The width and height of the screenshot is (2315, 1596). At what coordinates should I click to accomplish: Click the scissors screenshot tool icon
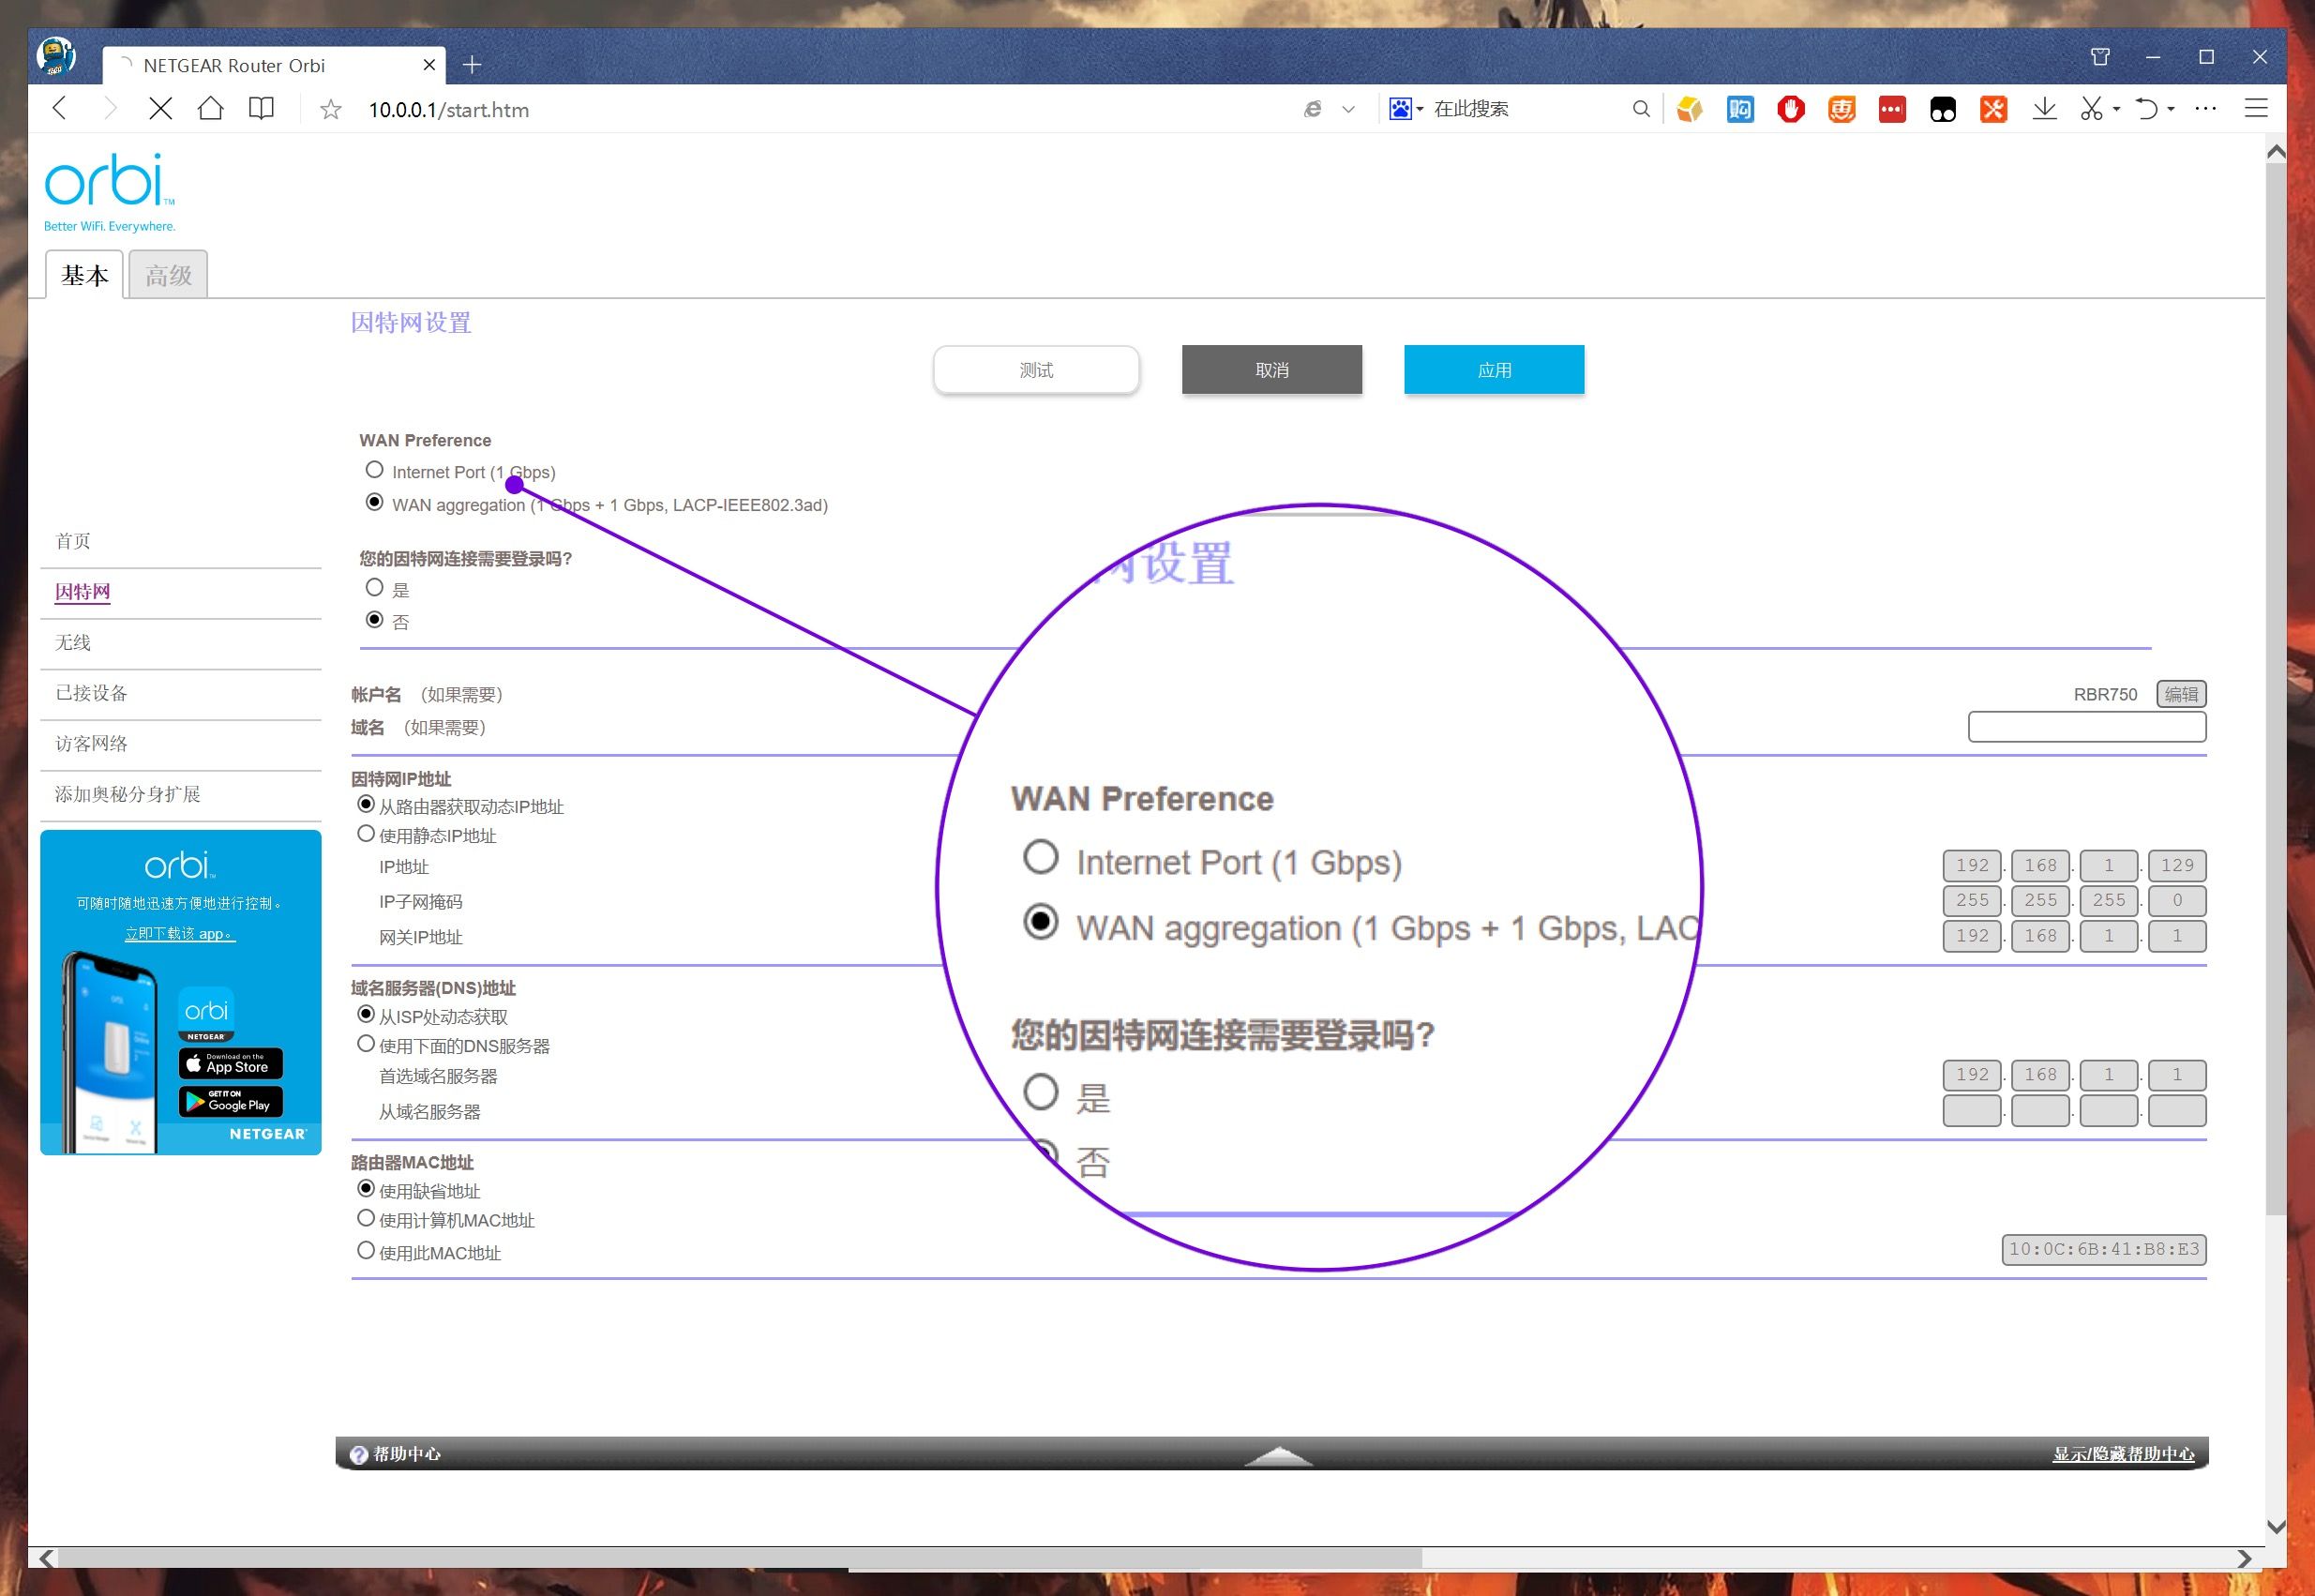coord(2091,109)
